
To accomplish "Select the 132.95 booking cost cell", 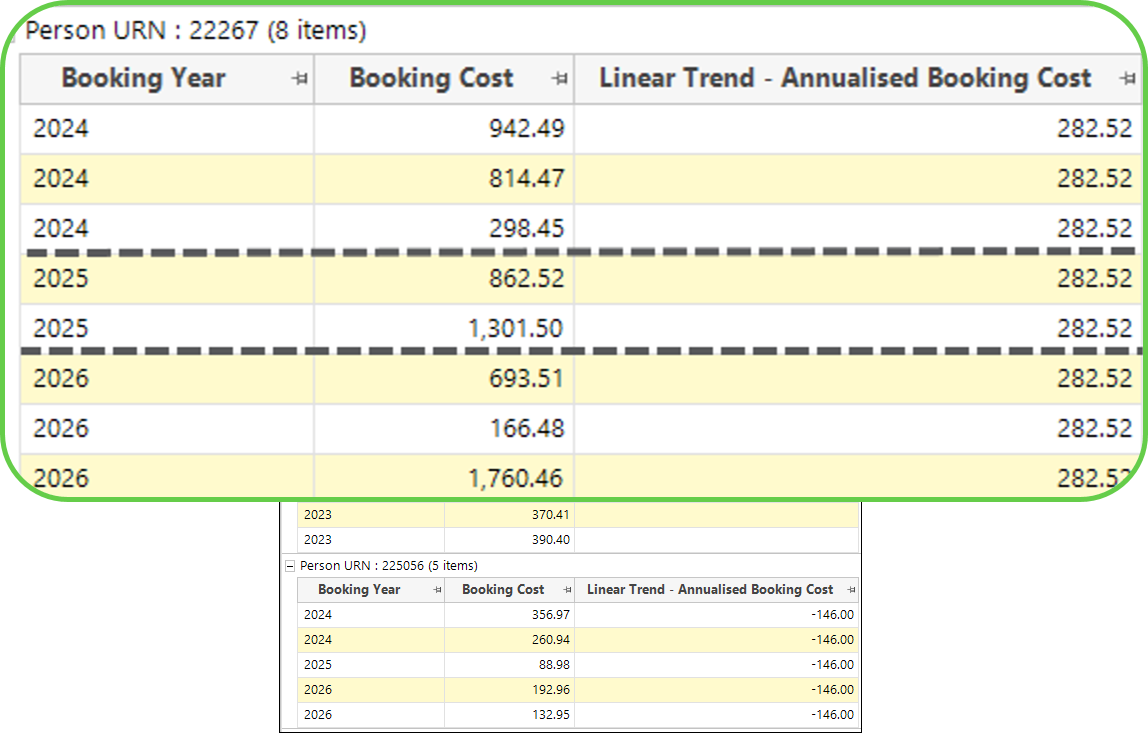I will click(510, 715).
